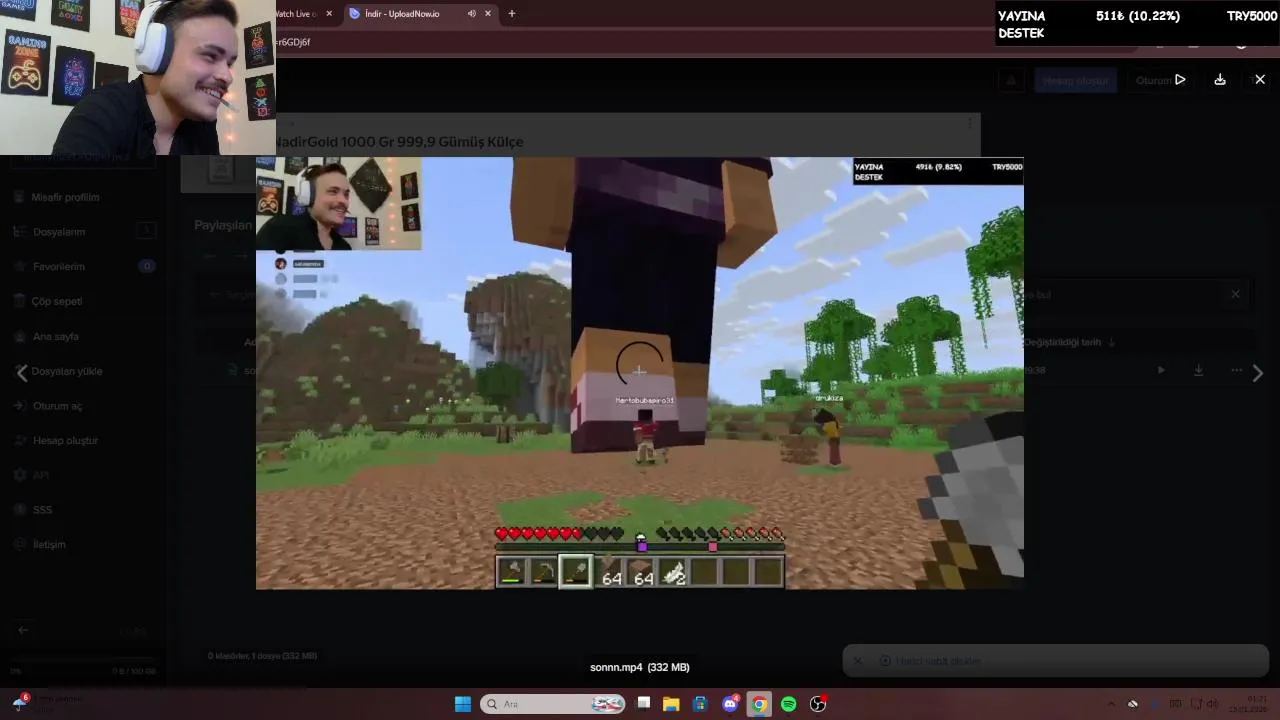
Task: Open Çöp sepeti in the sidebar
Action: click(x=56, y=301)
